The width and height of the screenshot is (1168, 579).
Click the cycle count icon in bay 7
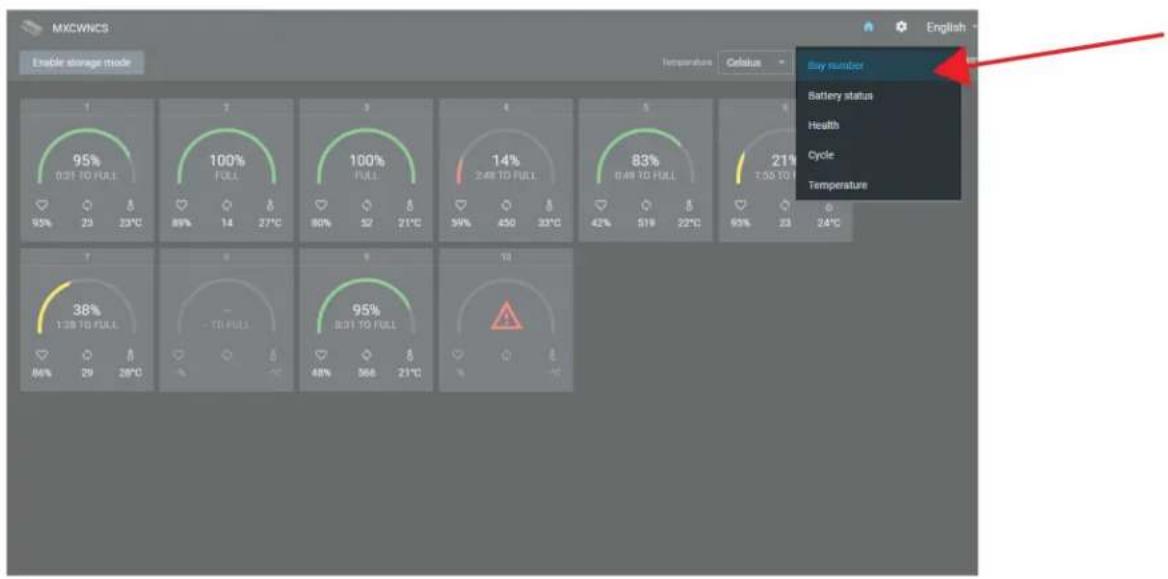pos(87,355)
